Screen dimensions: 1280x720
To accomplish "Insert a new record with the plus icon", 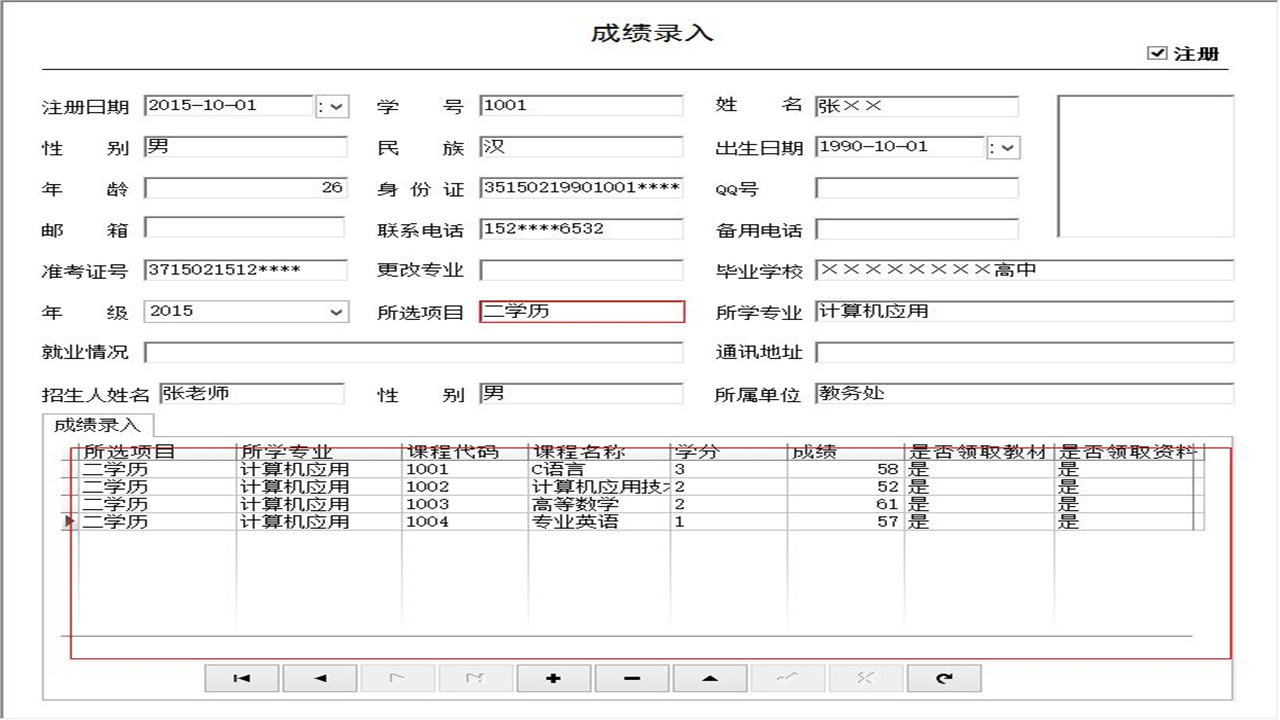I will coord(552,677).
